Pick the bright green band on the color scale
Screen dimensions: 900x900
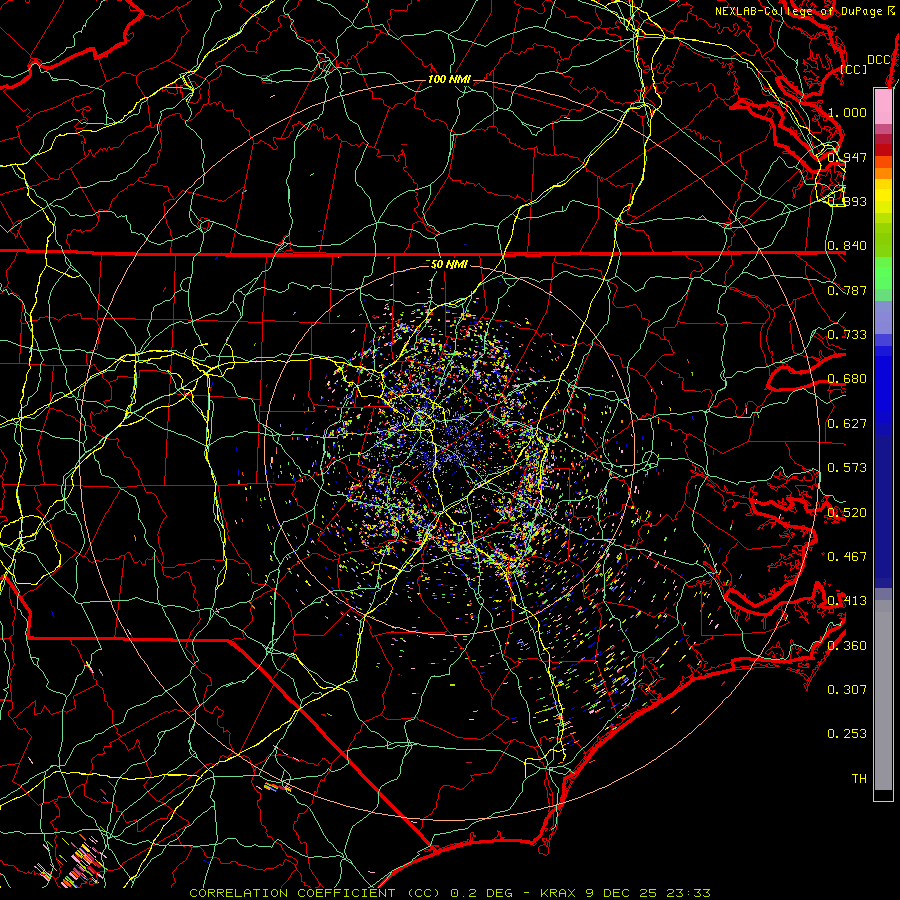coord(883,274)
